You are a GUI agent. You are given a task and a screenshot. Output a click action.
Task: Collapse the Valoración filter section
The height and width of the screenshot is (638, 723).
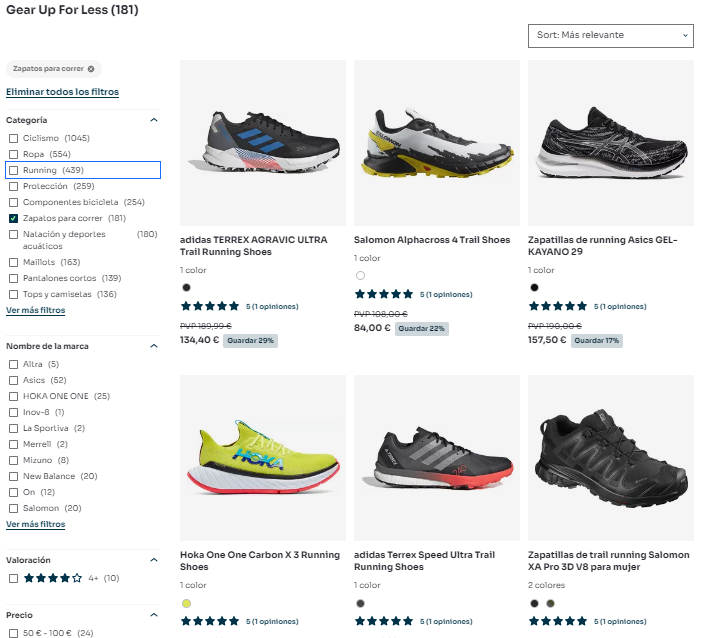click(x=154, y=560)
